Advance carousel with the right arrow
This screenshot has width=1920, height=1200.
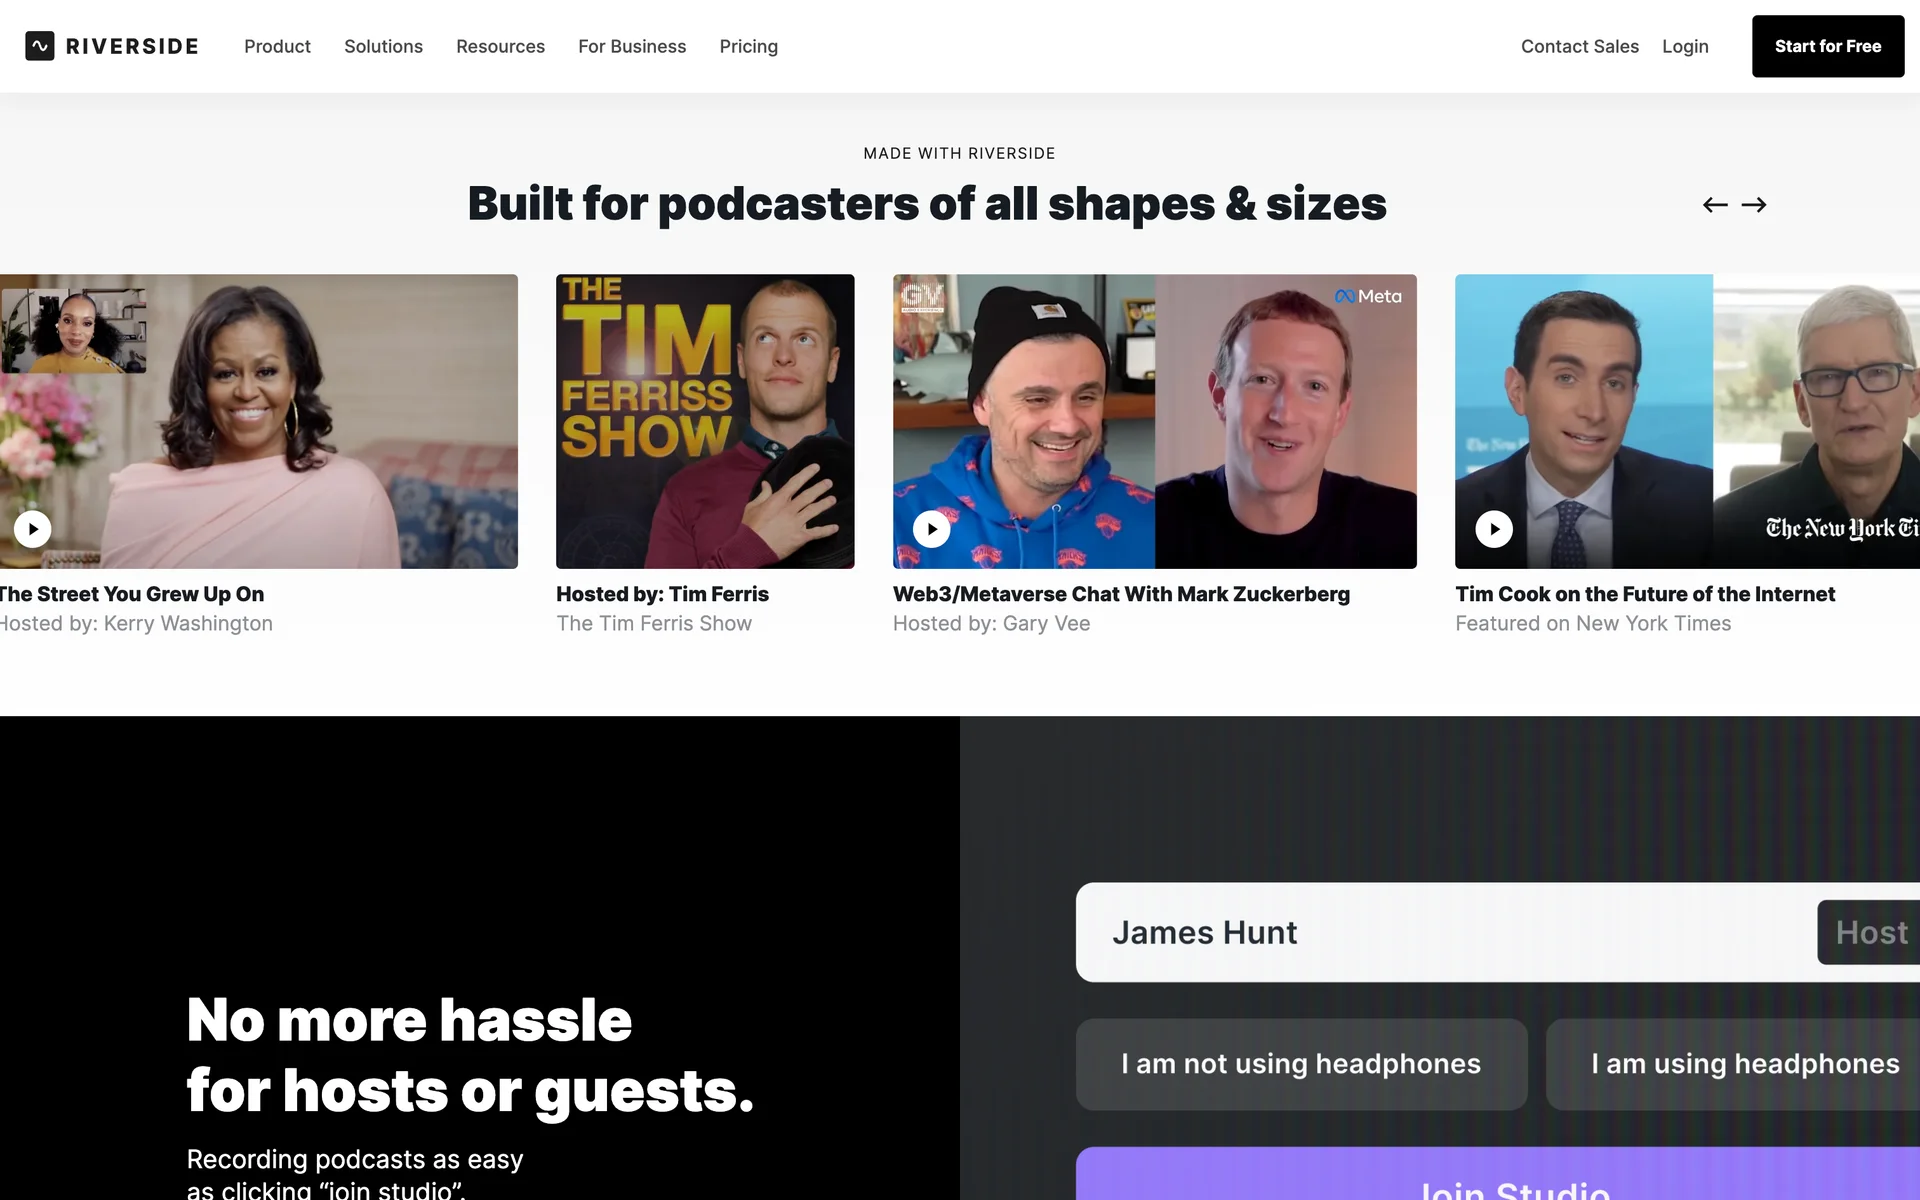tap(1754, 205)
